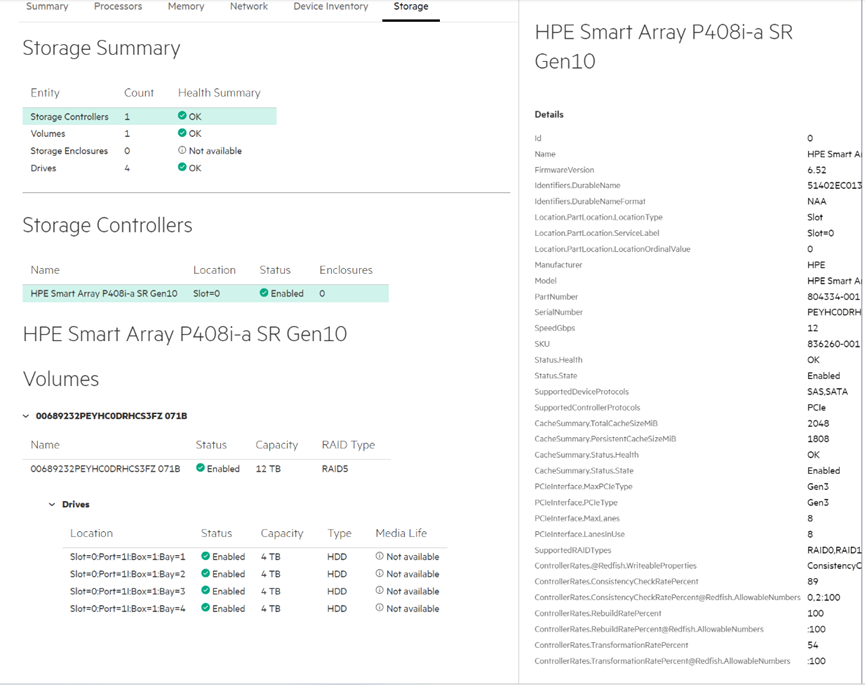Click the PCIeInterface.MaxPCIeType value Gen3
Image resolution: width=865 pixels, height=685 pixels.
click(818, 486)
